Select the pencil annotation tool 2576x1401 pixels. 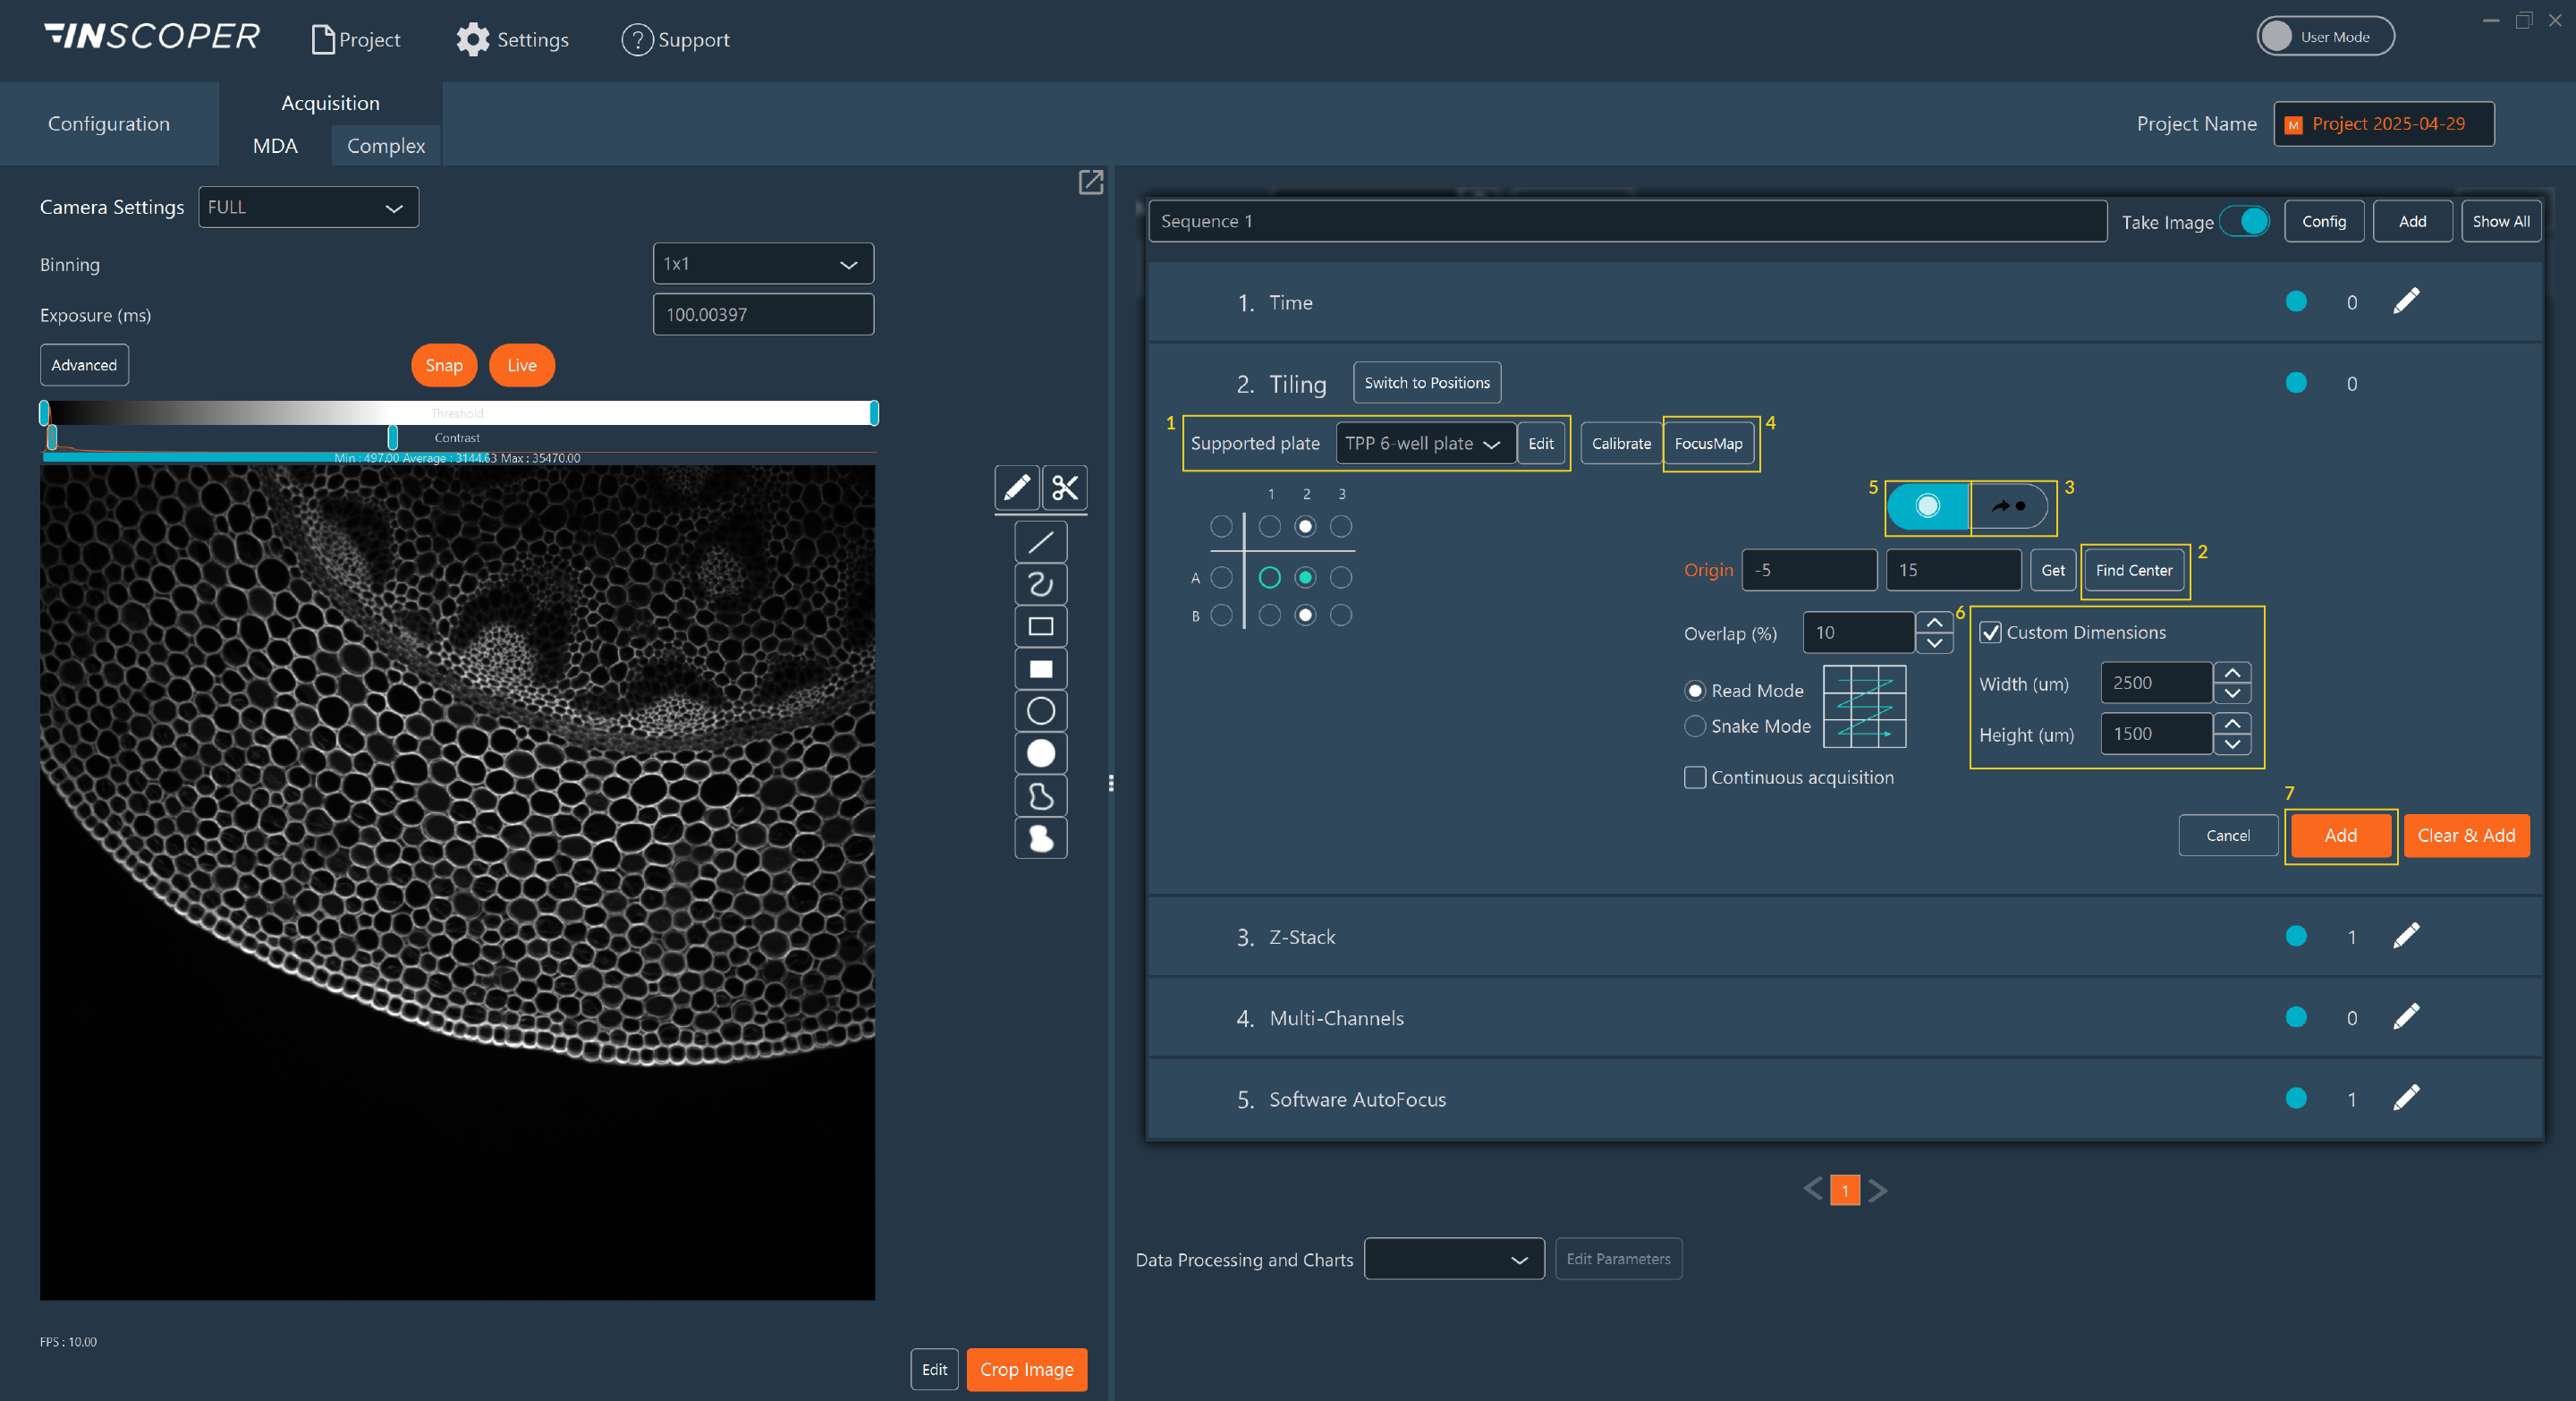[x=1016, y=488]
